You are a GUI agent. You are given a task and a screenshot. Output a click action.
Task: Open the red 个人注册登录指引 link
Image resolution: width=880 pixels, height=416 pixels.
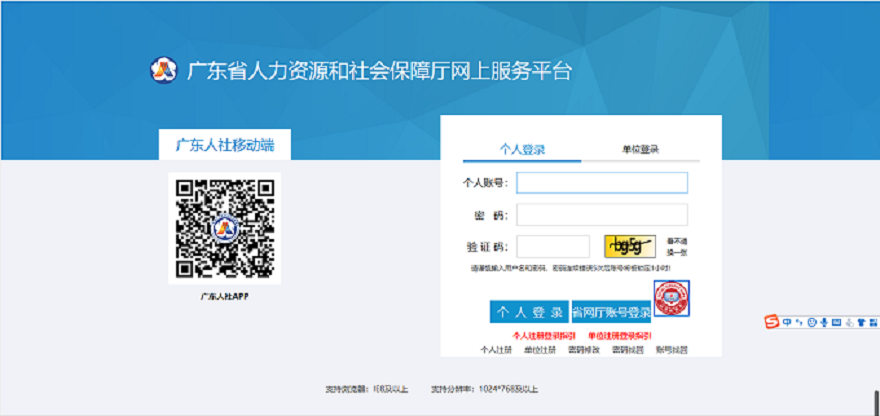coord(544,336)
